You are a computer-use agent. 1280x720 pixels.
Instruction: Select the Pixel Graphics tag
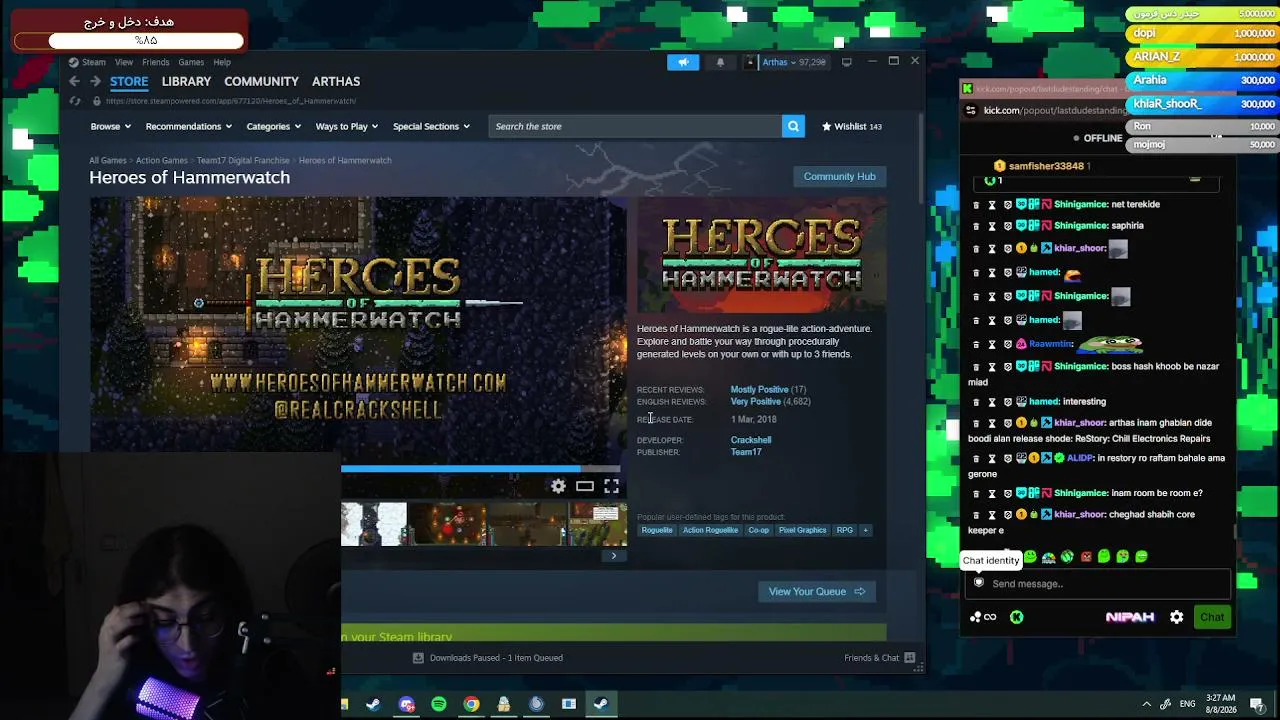point(802,530)
